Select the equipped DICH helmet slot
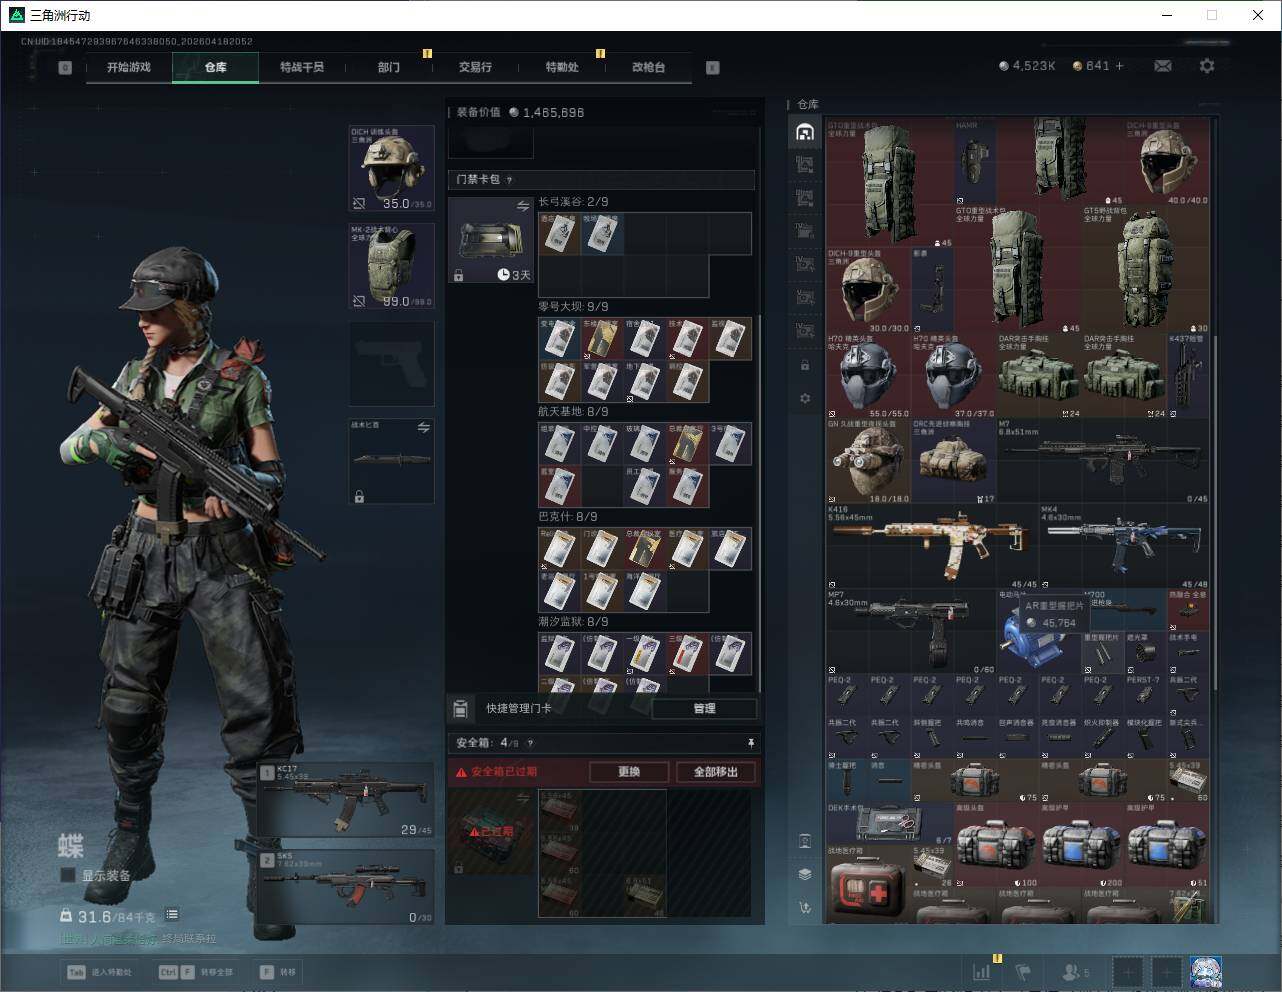Viewport: 1282px width, 992px height. 391,168
